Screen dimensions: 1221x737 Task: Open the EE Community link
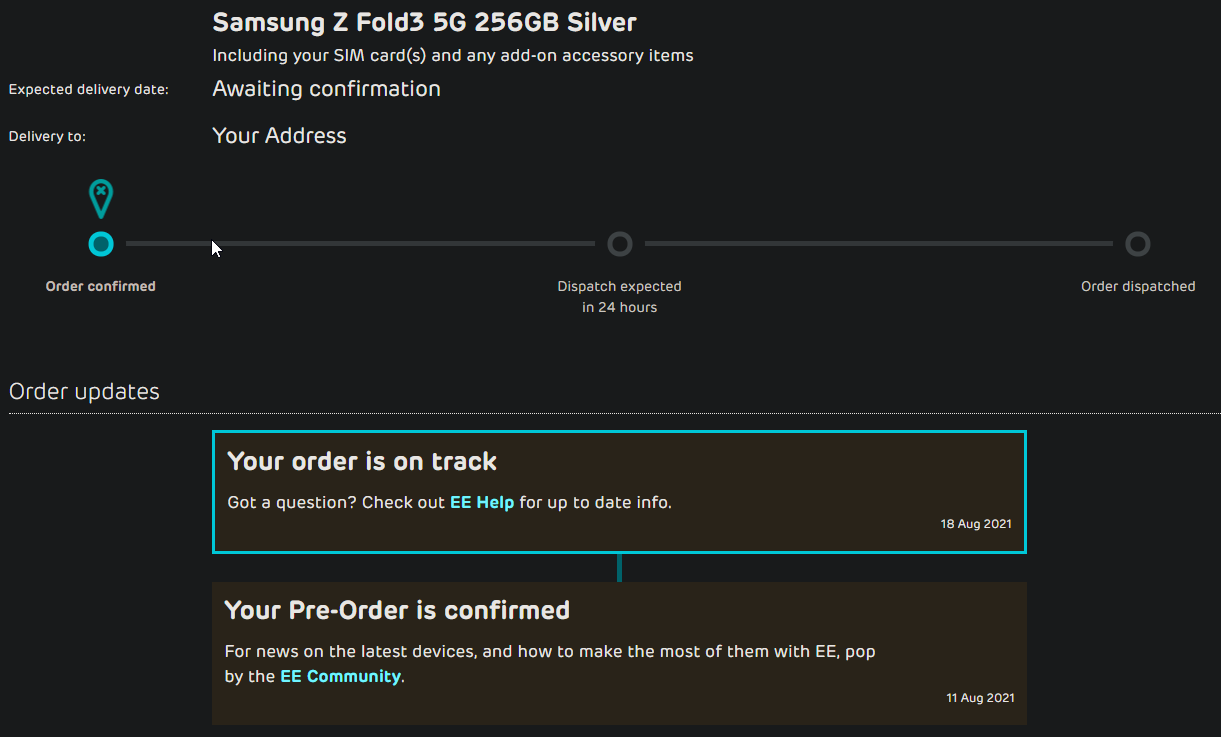click(341, 676)
